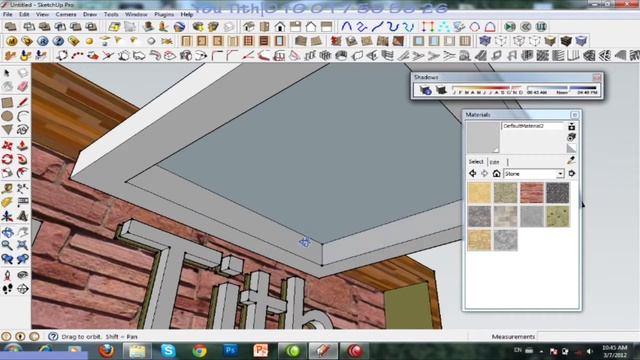The height and width of the screenshot is (360, 640).
Task: Click the Help question mark in status bar
Action: (53, 337)
